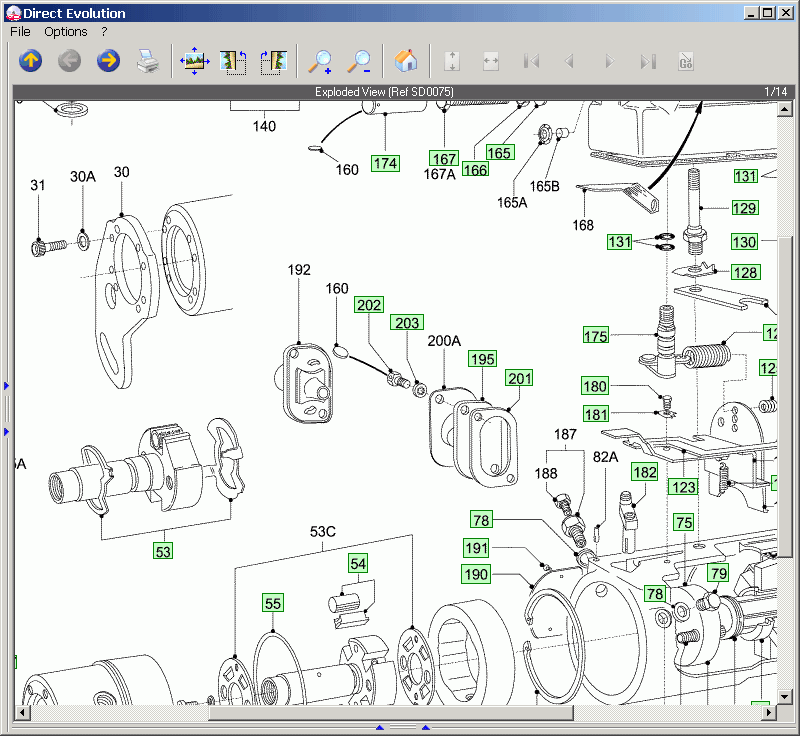Rotate the image counterclockwise using the toolbar

click(x=233, y=61)
